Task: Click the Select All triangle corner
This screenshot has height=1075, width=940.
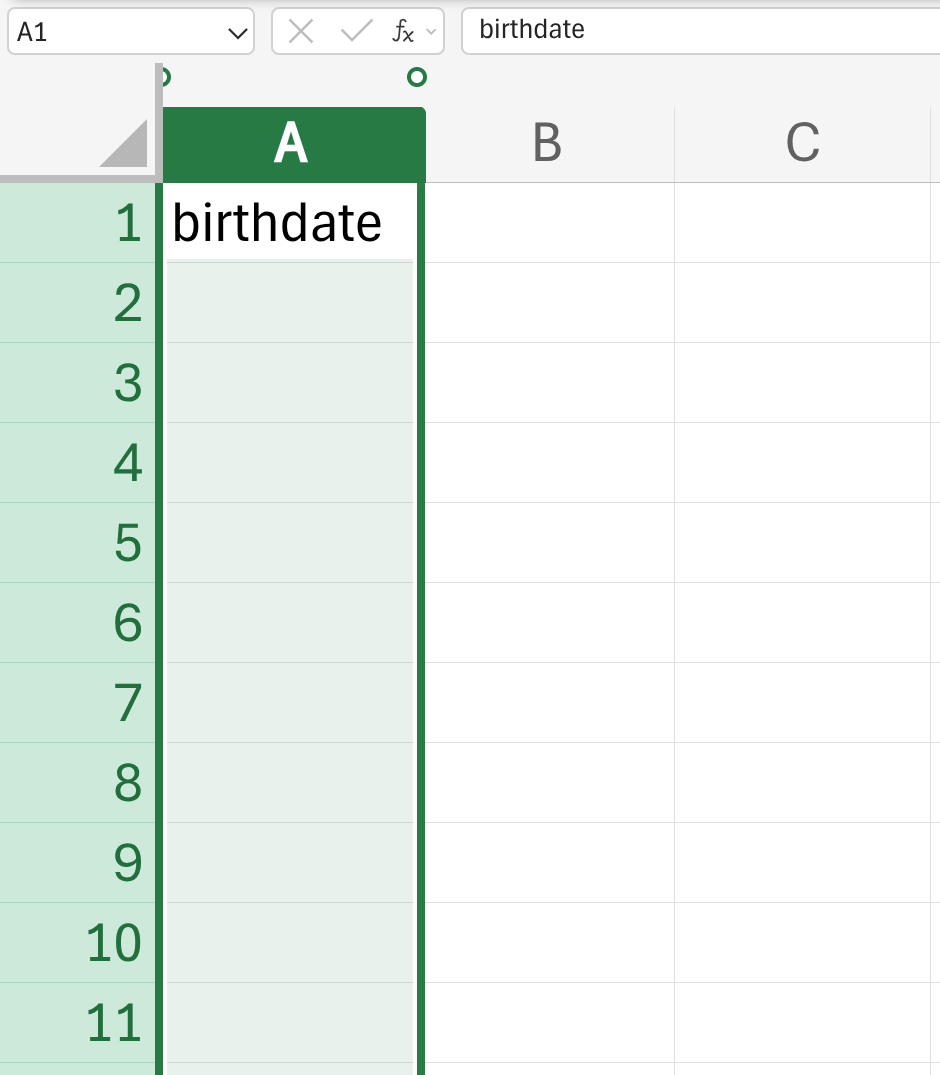Action: [x=124, y=143]
